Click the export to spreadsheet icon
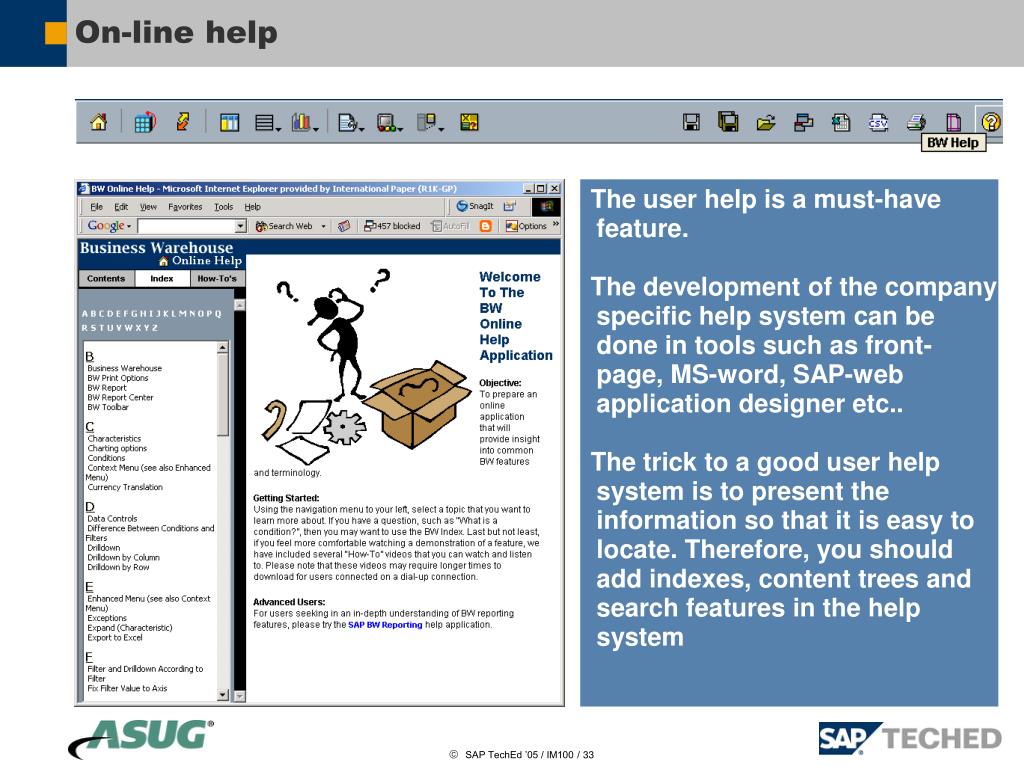Image resolution: width=1024 pixels, height=768 pixels. tap(840, 122)
